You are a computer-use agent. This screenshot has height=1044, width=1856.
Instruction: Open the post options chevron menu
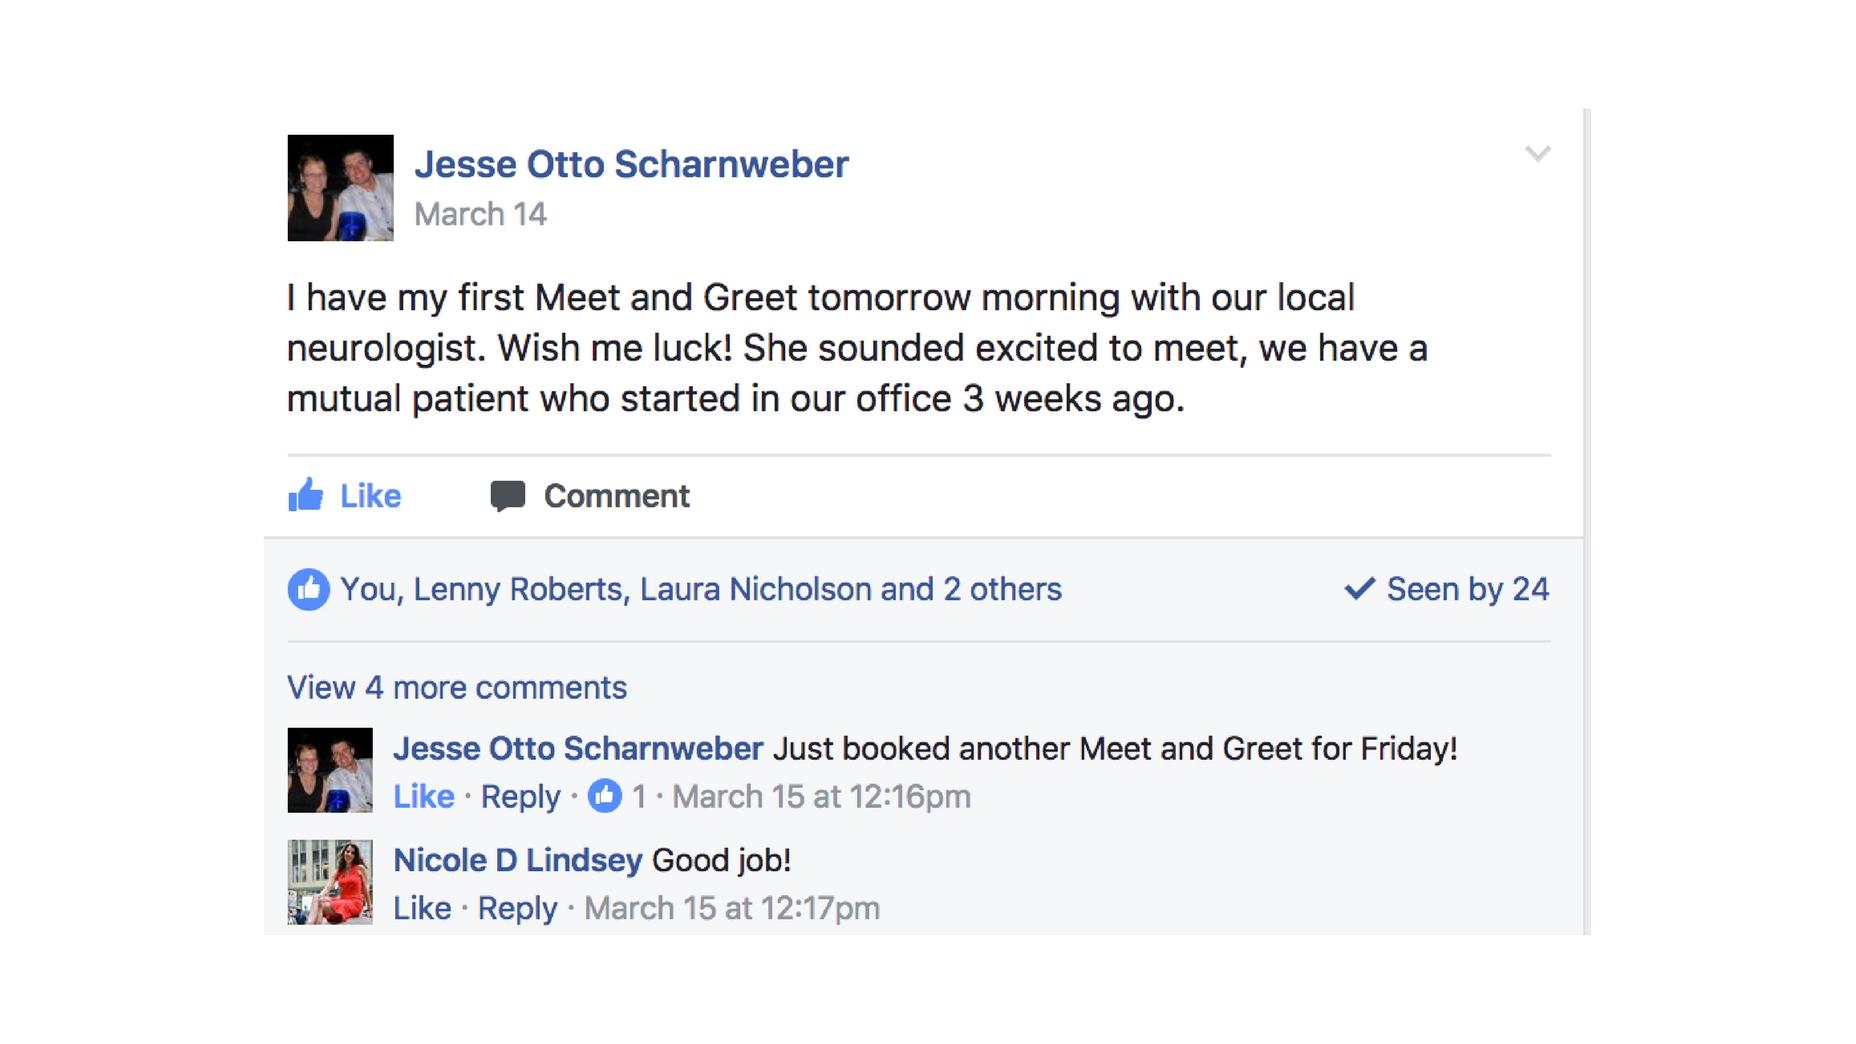click(x=1537, y=154)
